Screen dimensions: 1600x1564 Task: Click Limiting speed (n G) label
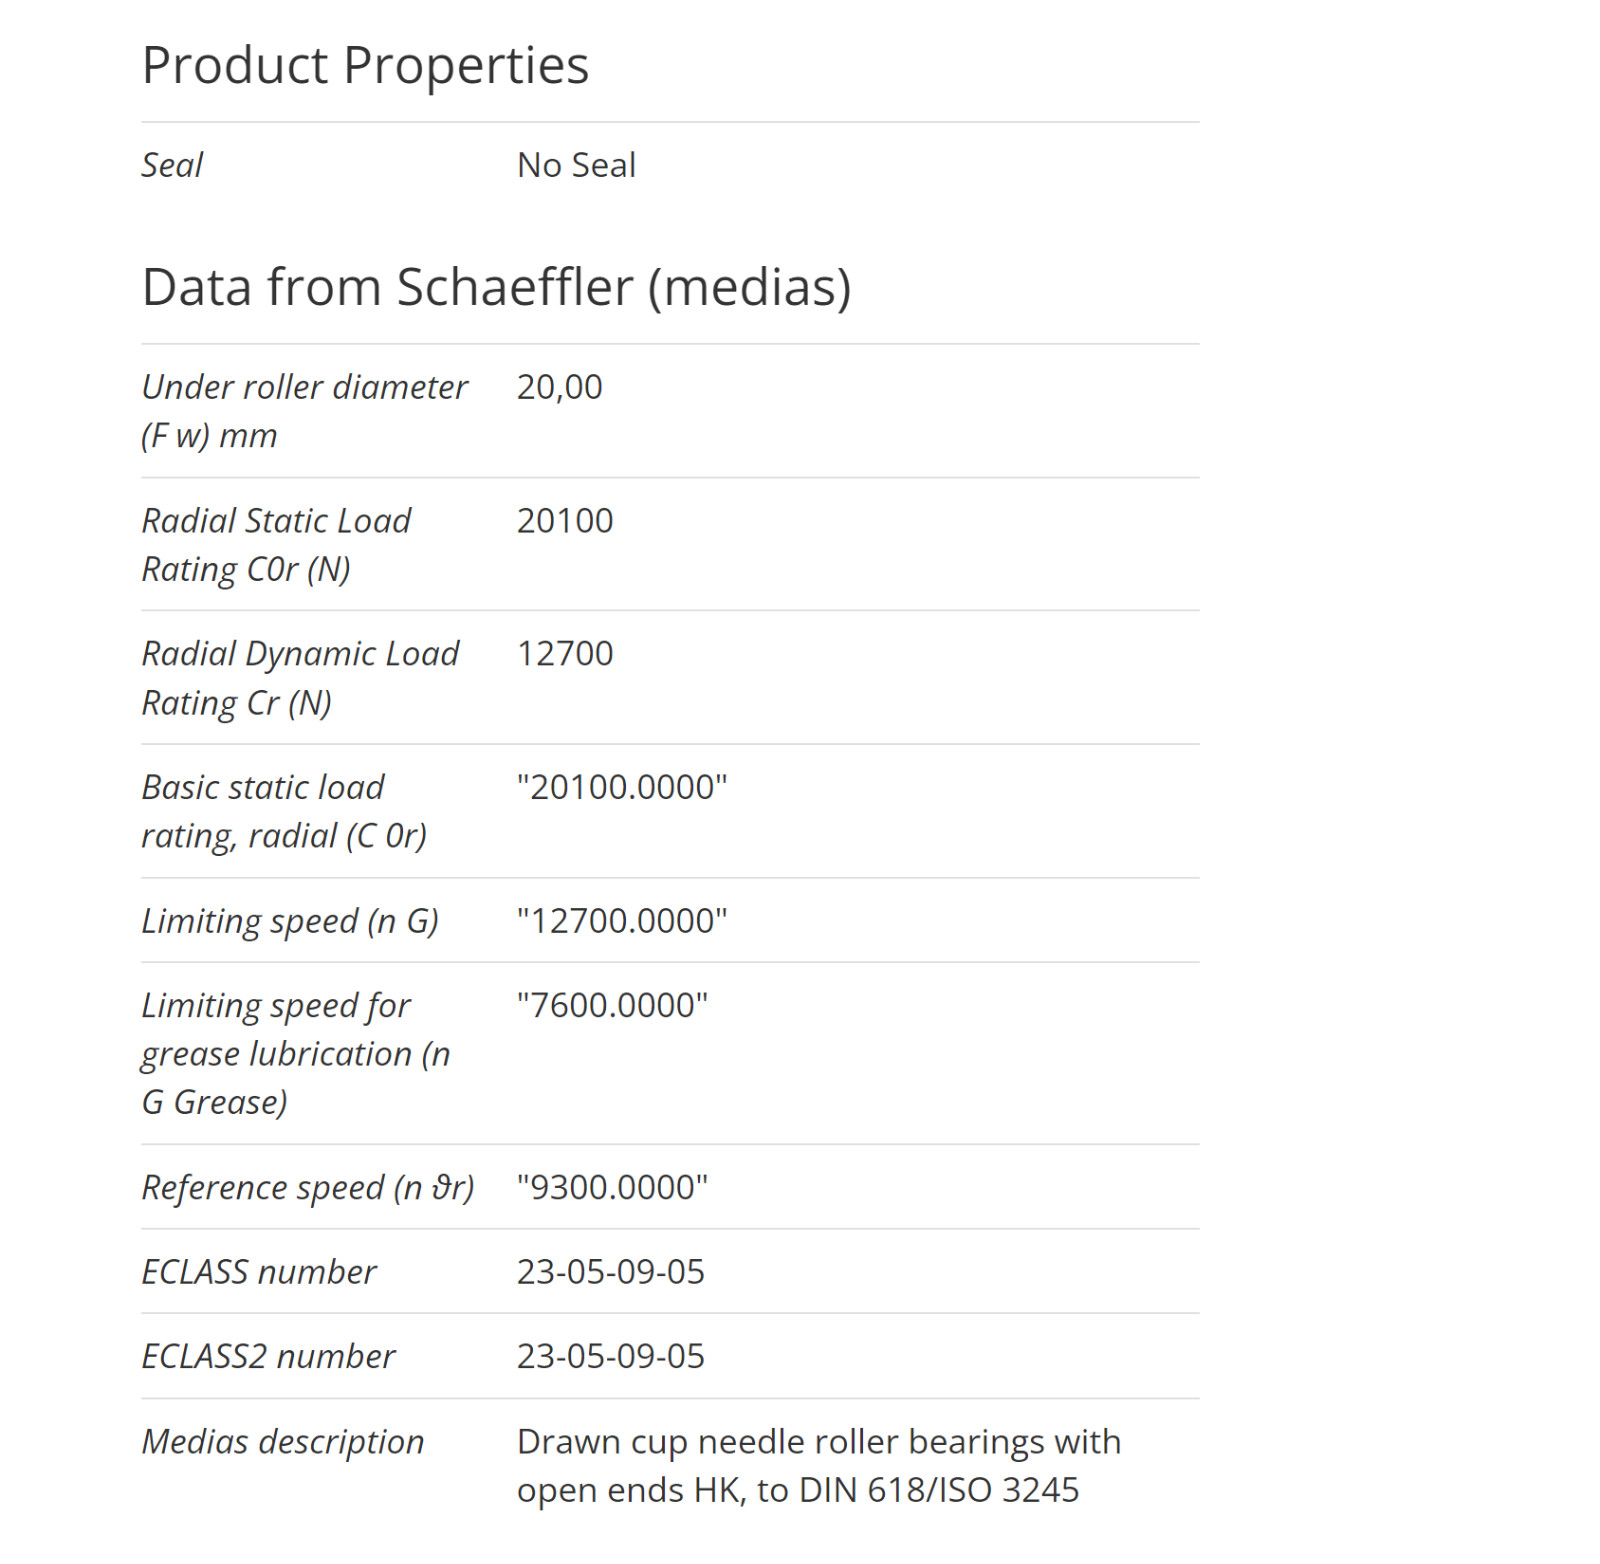[290, 921]
